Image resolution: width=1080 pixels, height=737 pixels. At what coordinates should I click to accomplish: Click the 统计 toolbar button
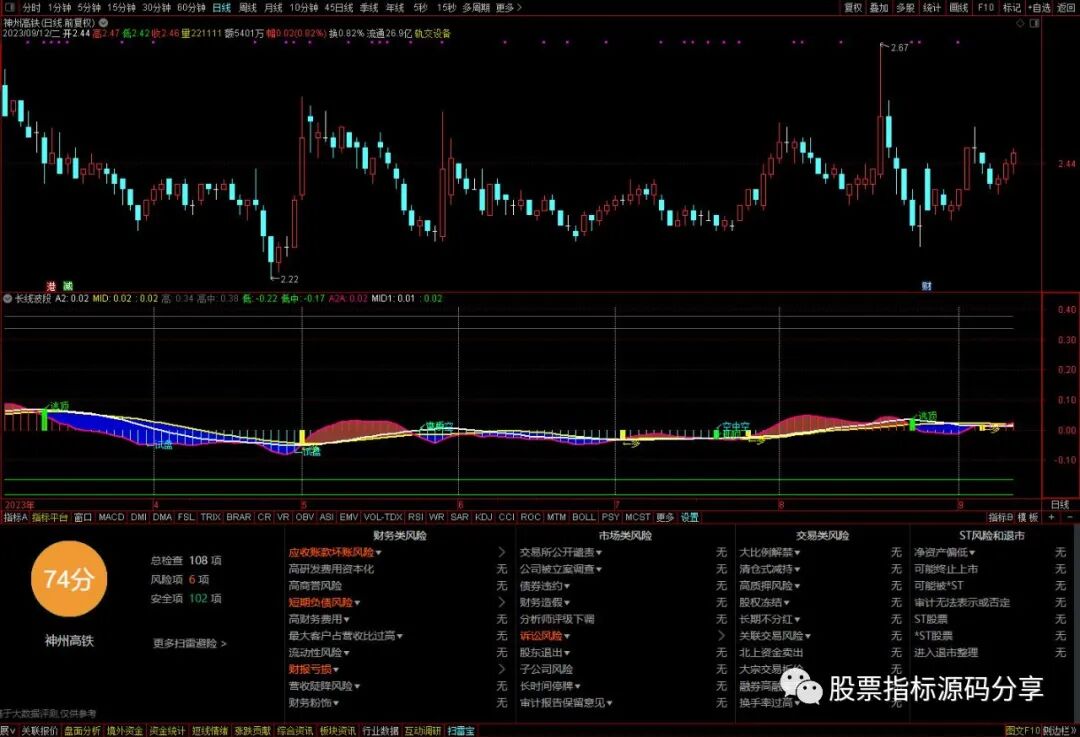tap(932, 8)
